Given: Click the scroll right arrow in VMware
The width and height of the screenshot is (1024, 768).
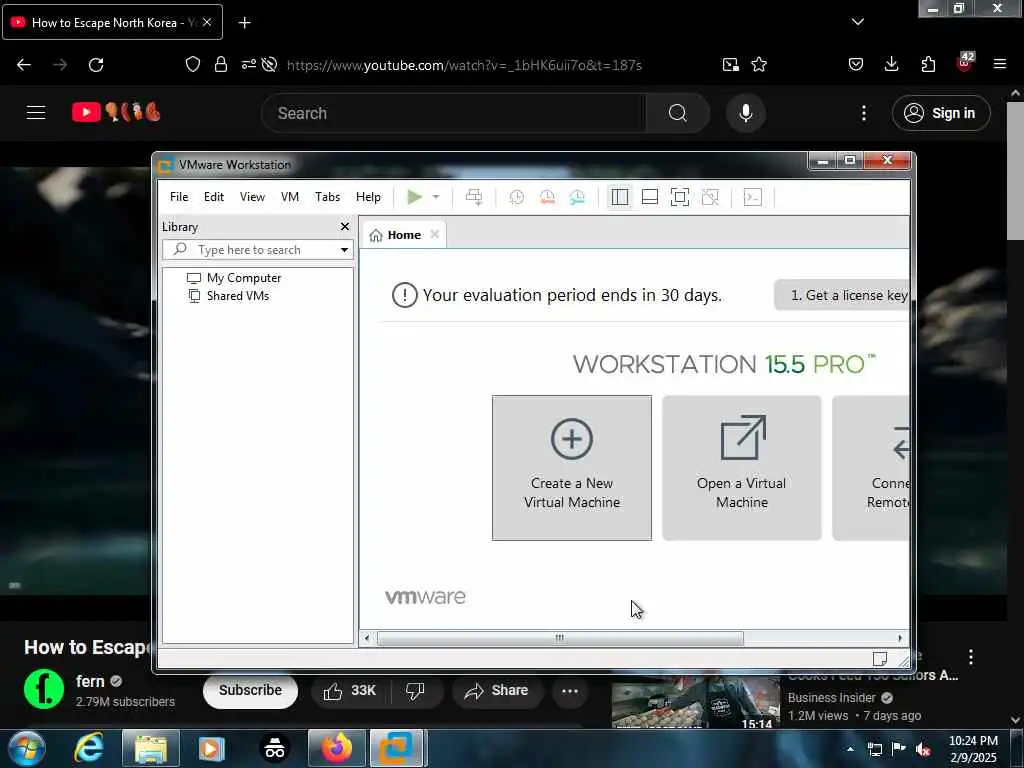Looking at the screenshot, I should tap(900, 638).
